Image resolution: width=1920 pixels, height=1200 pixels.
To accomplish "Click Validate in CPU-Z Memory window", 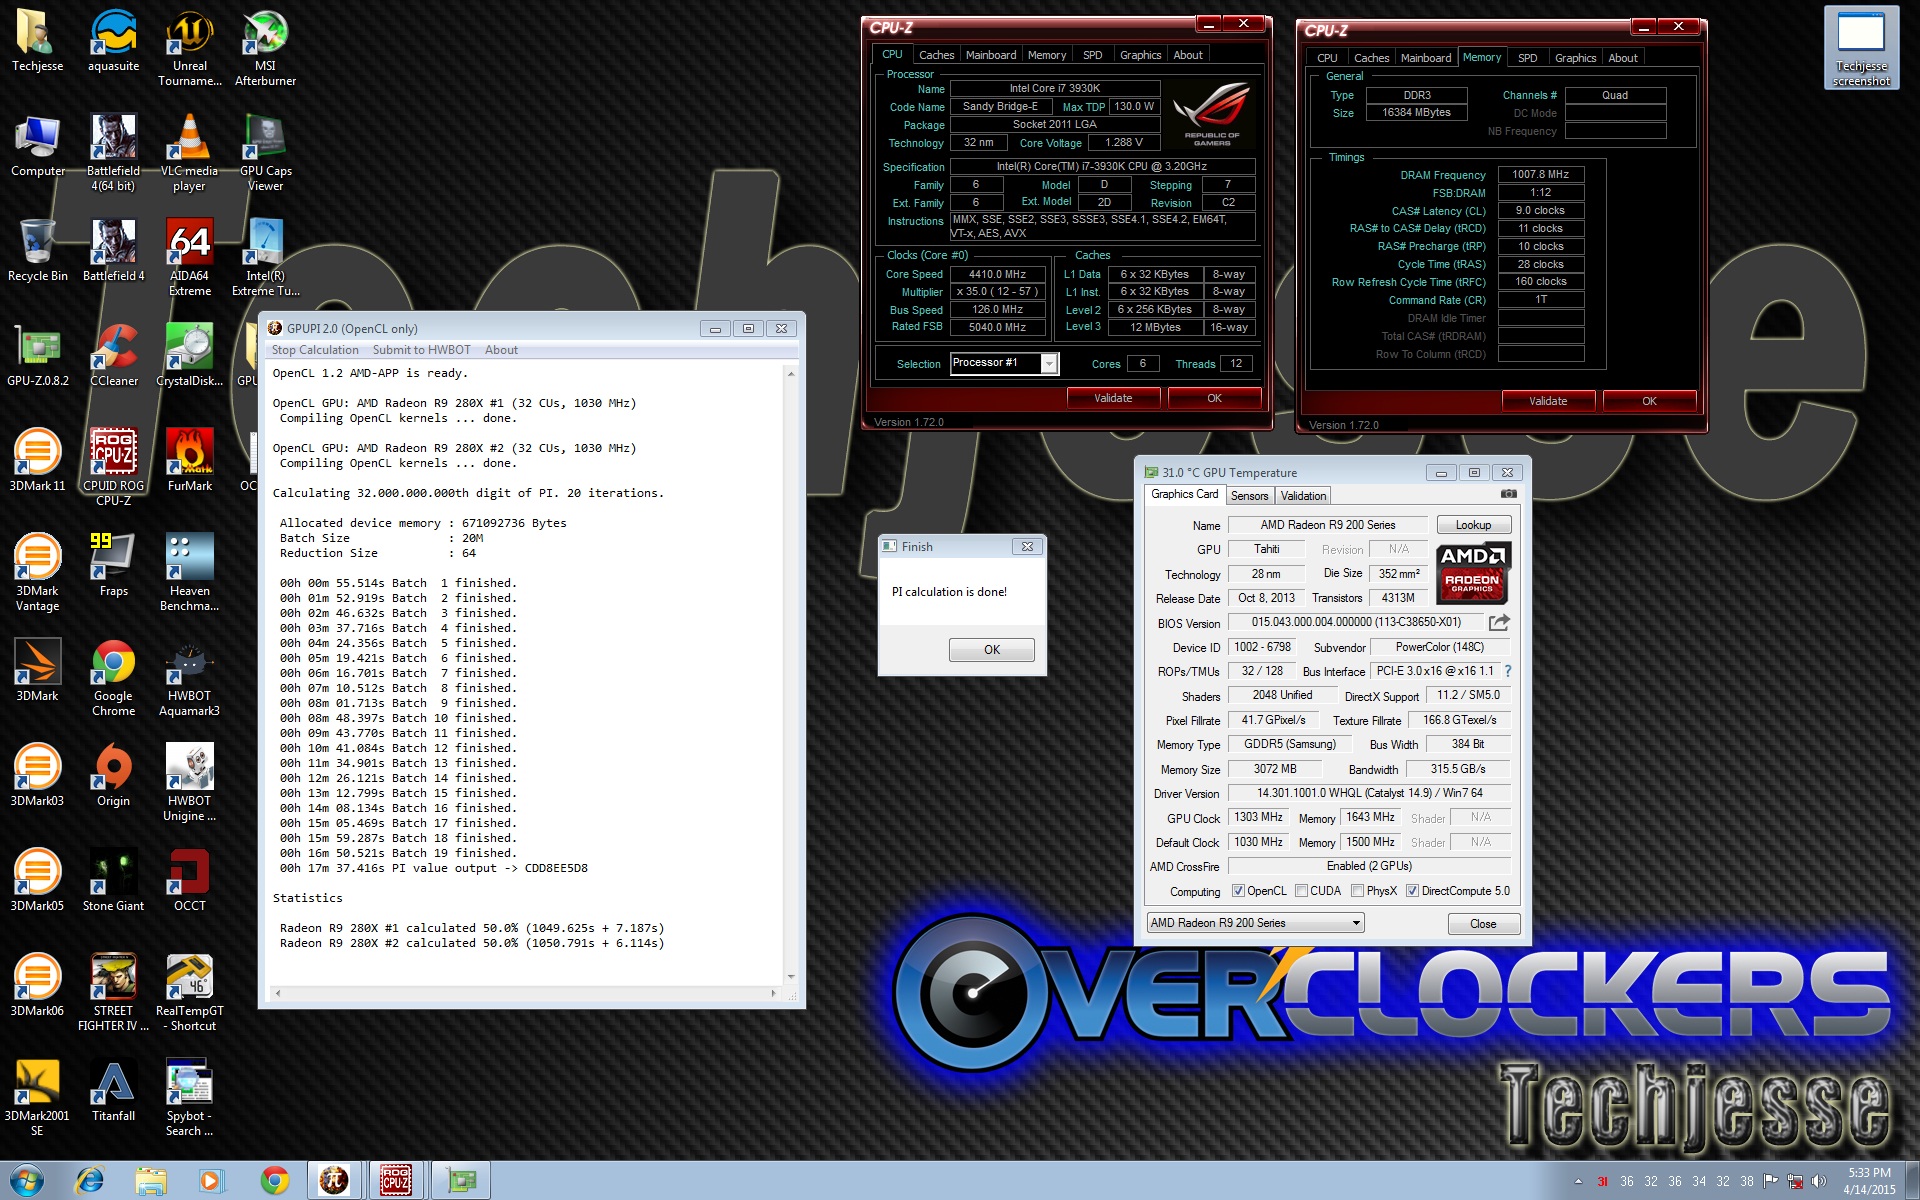I will (x=1548, y=401).
